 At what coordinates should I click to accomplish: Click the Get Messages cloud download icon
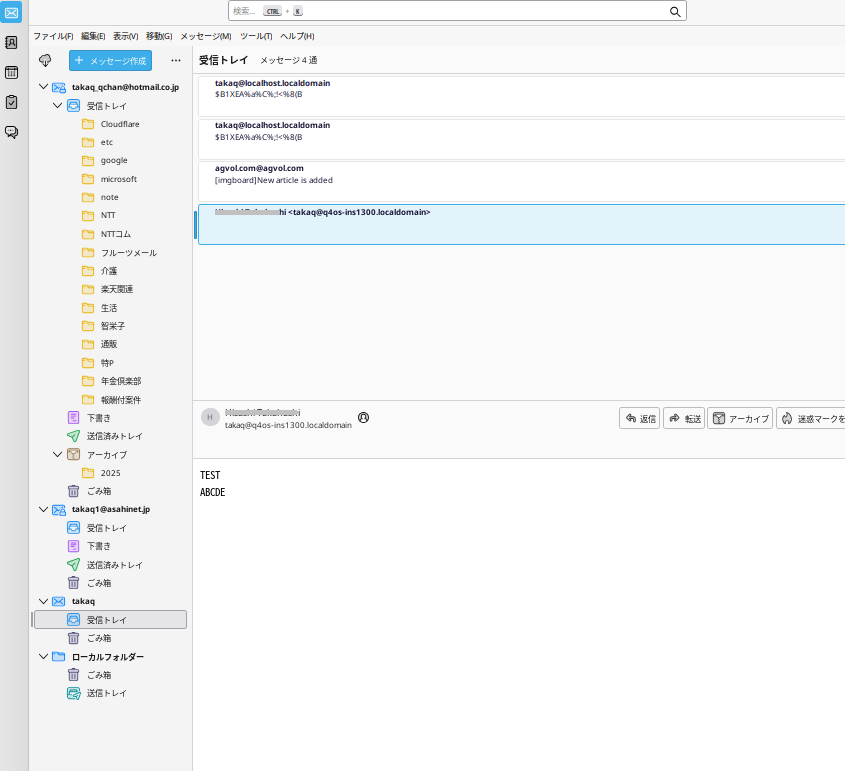tap(45, 60)
